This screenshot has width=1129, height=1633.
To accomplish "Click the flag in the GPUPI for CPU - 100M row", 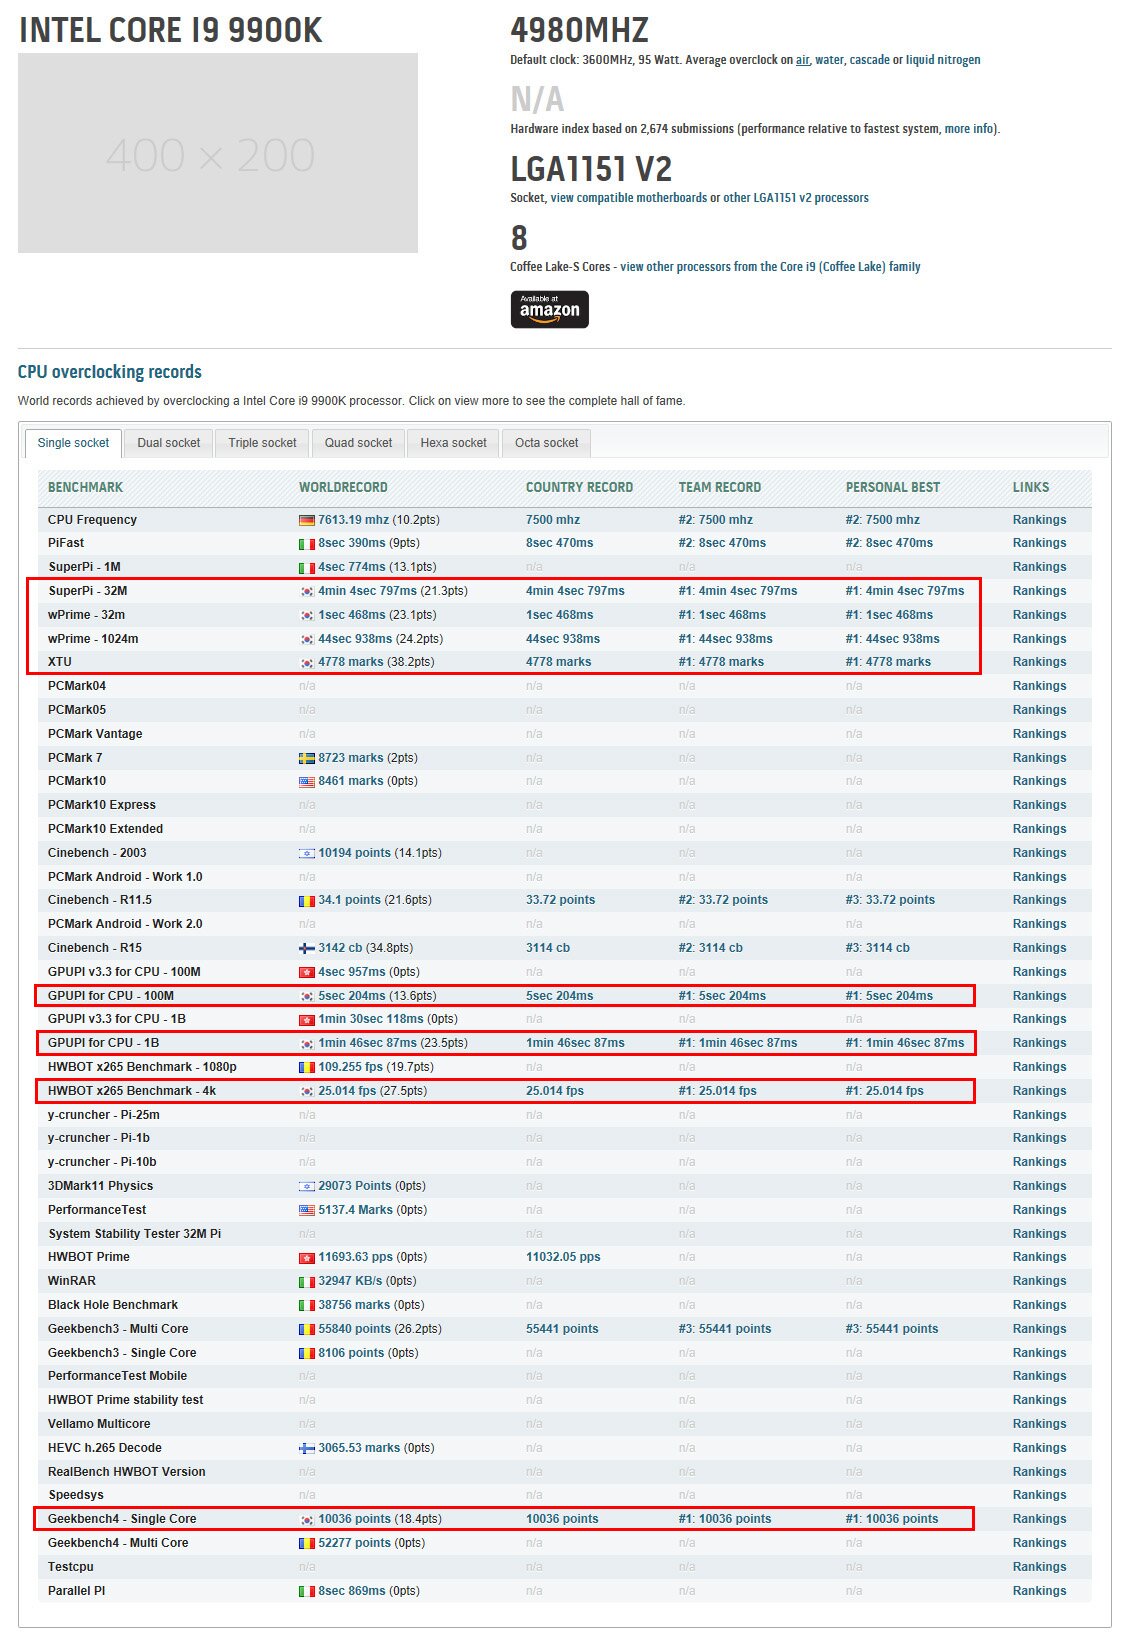I will (307, 996).
